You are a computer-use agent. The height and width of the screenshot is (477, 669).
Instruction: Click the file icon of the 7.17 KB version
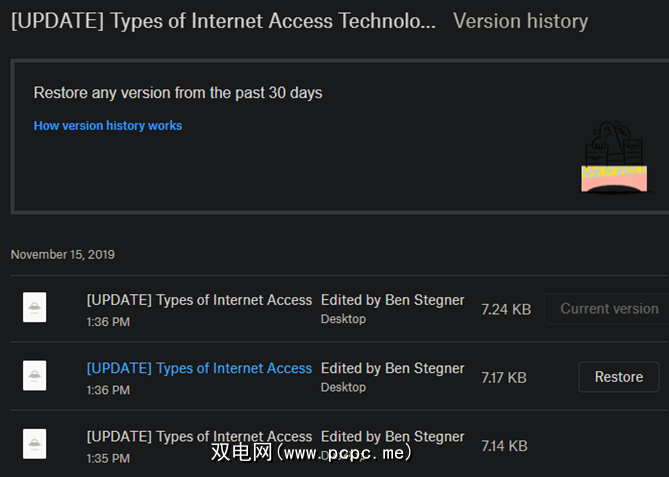point(35,376)
